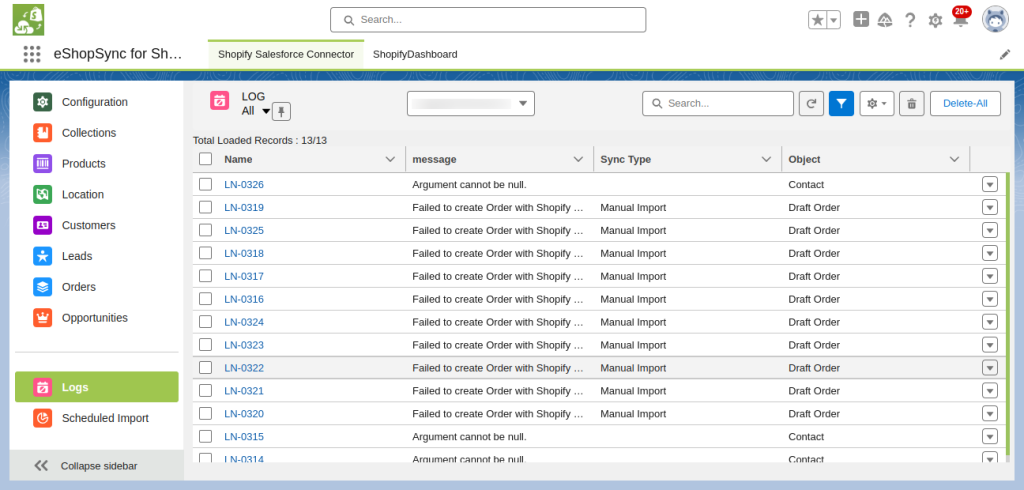Click the Guidance Center icon
Viewport: 1024px width, 490px height.
tap(885, 20)
